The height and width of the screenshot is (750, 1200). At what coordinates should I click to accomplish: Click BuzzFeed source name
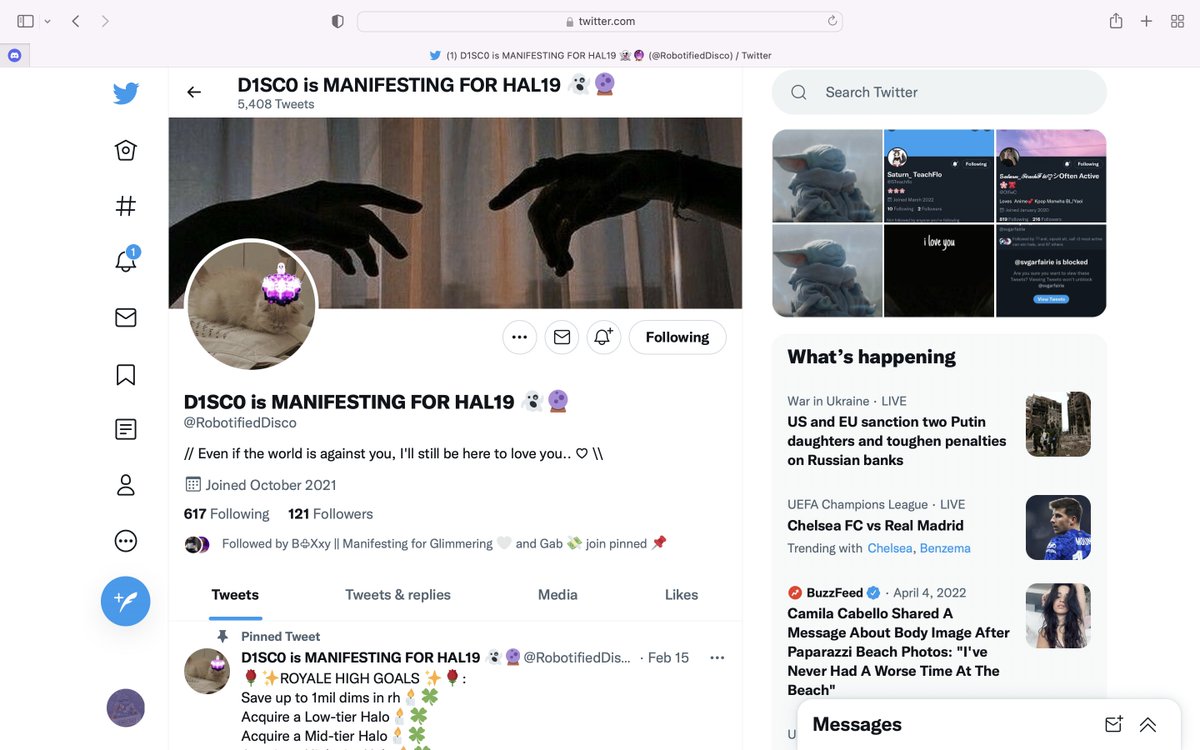coord(835,593)
